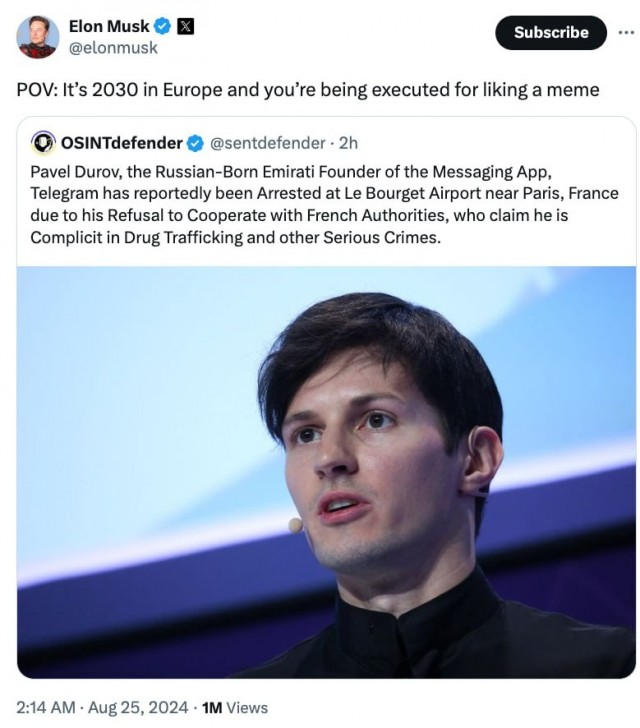Viewport: 640px width, 728px height.
Task: Click the OSINTdefender profile avatar
Action: pos(43,143)
